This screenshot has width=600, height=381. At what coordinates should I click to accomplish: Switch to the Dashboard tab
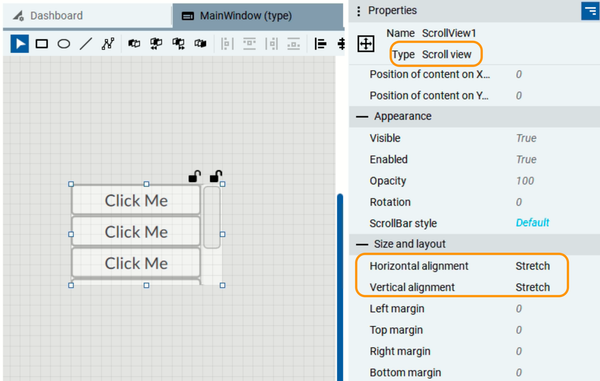coord(88,16)
